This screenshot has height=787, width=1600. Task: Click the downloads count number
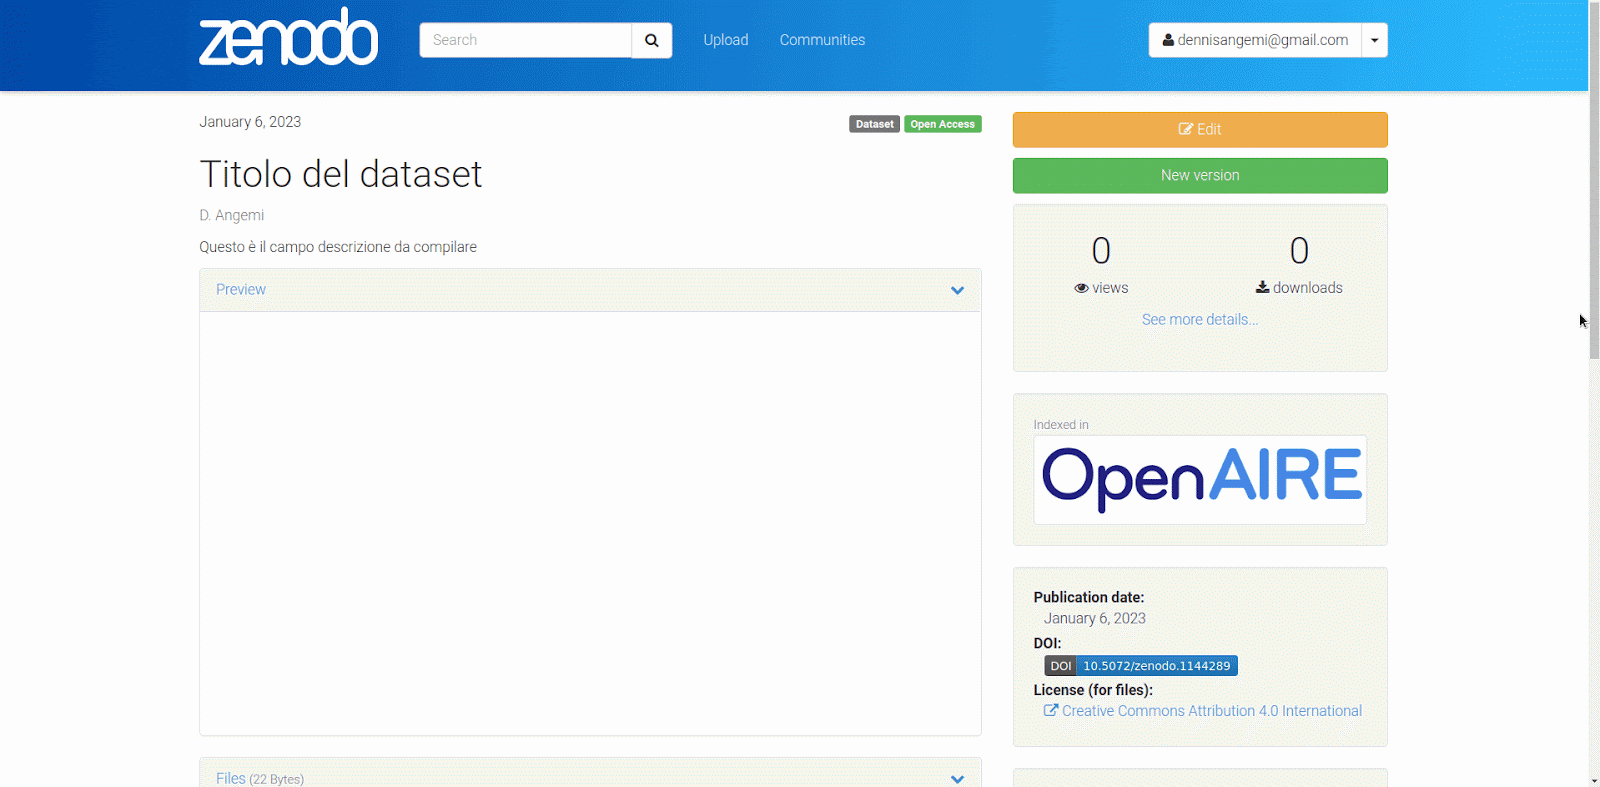(x=1299, y=250)
